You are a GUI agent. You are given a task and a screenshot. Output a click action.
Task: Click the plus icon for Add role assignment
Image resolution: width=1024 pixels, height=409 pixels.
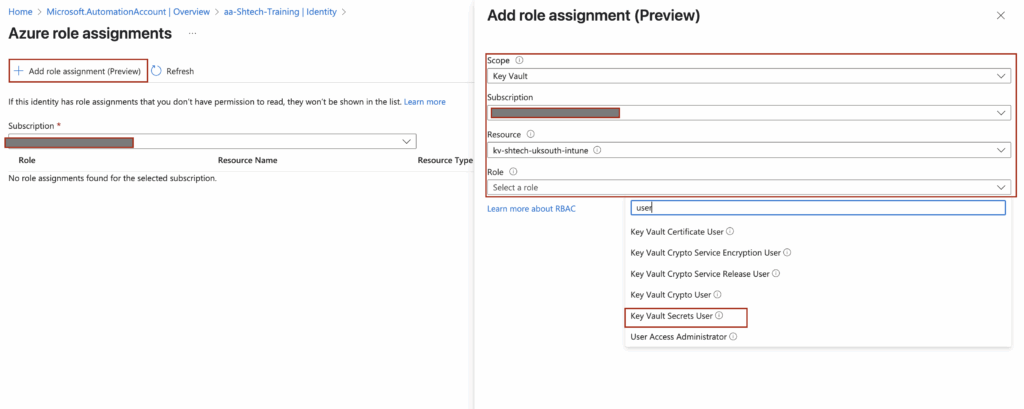(18, 71)
